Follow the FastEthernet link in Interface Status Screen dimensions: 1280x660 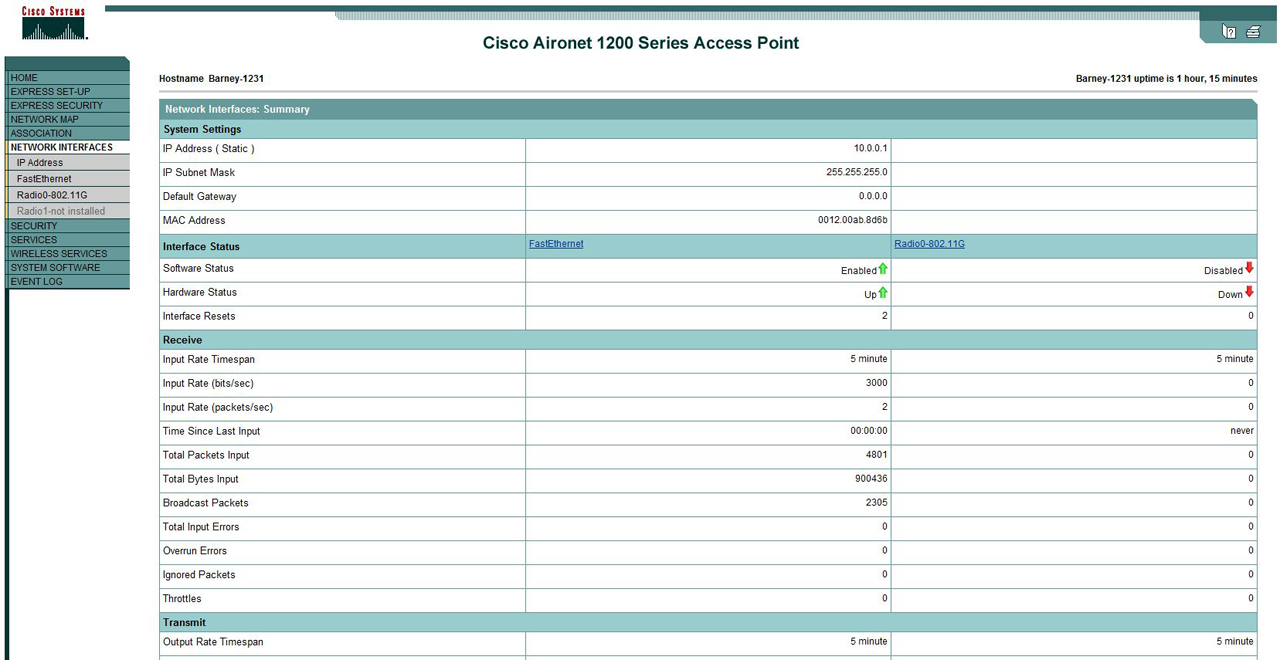click(556, 244)
